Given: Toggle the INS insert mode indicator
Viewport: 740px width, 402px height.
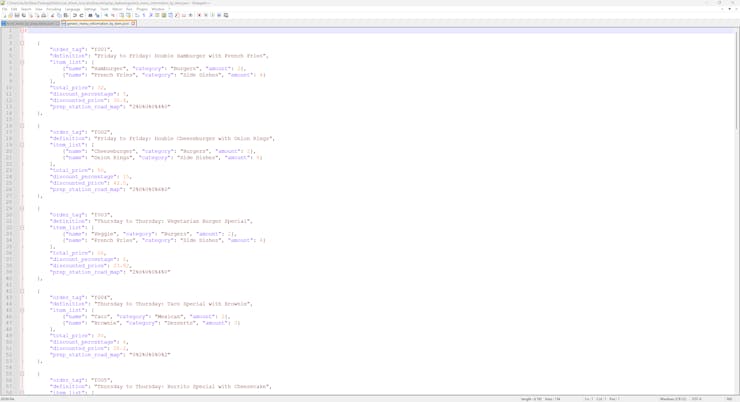Looking at the screenshot, I should pyautogui.click(x=729, y=399).
